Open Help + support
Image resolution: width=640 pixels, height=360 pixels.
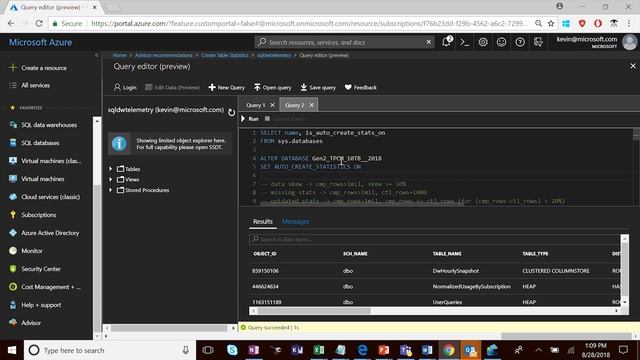point(35,304)
